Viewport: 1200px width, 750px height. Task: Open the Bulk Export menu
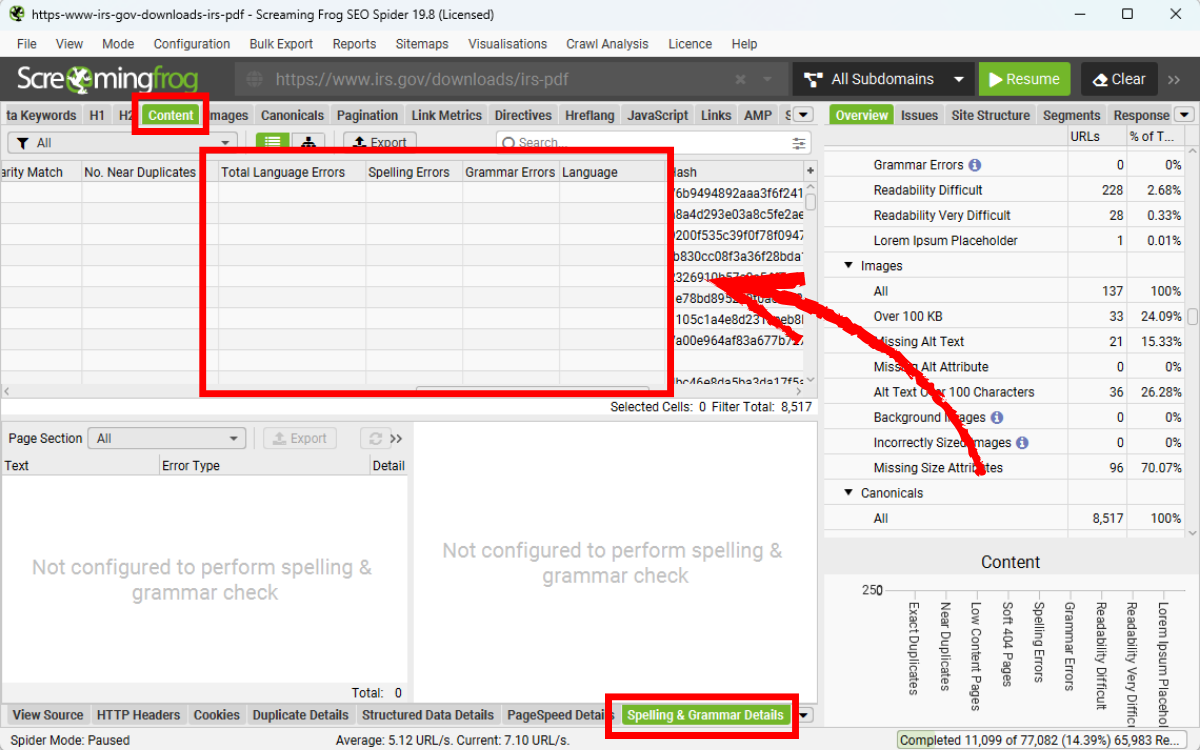pos(281,44)
